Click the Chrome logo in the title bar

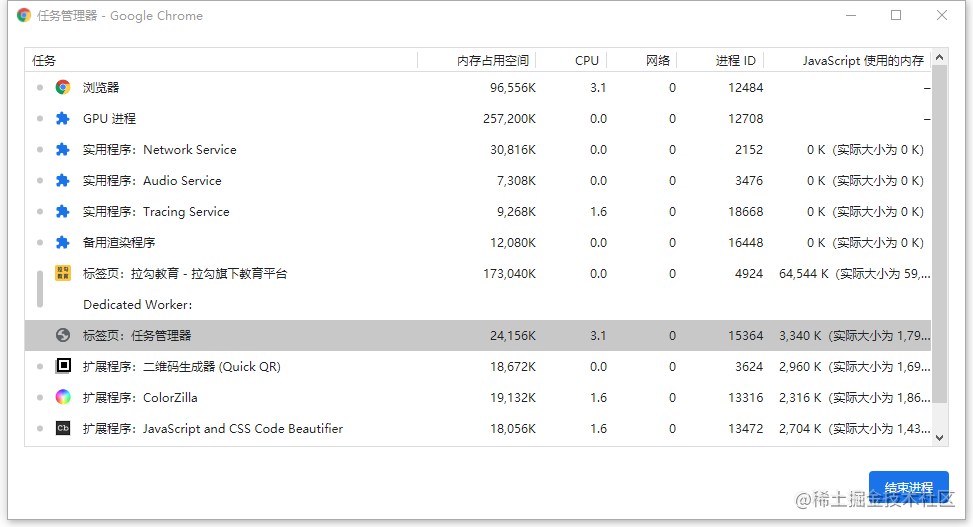tap(24, 16)
